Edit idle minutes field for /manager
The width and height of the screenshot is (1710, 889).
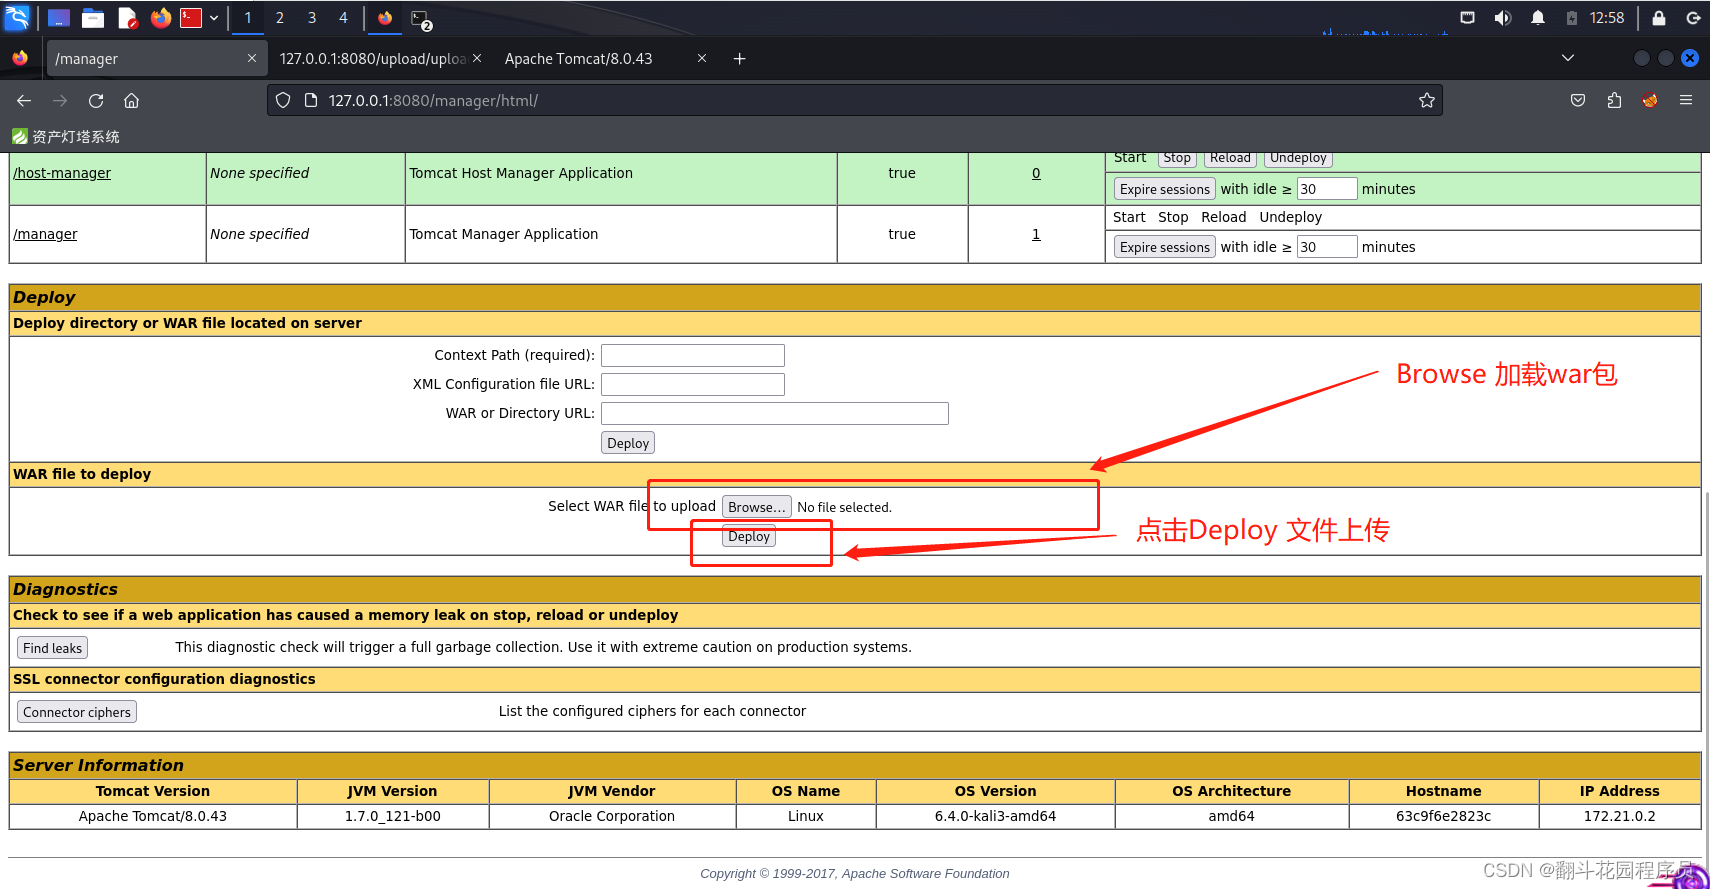click(x=1327, y=247)
